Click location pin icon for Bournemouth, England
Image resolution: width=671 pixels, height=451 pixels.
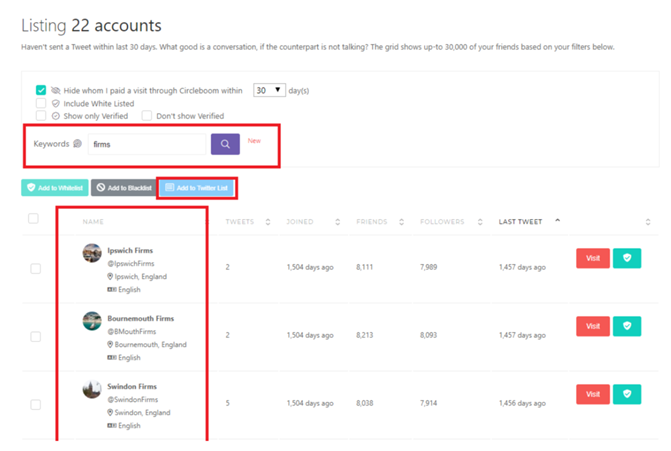[x=110, y=344]
